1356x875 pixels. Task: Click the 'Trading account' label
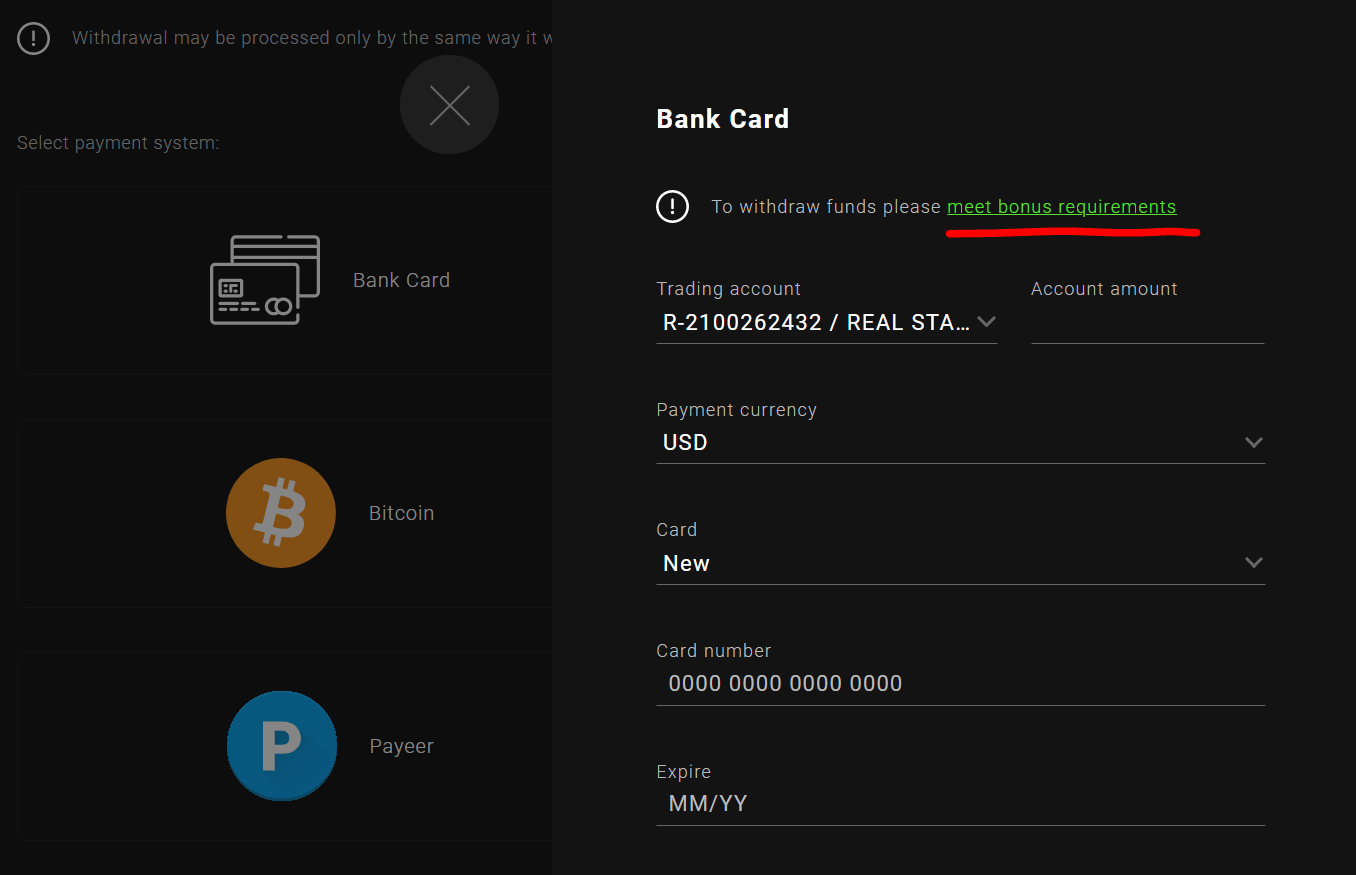click(x=728, y=289)
